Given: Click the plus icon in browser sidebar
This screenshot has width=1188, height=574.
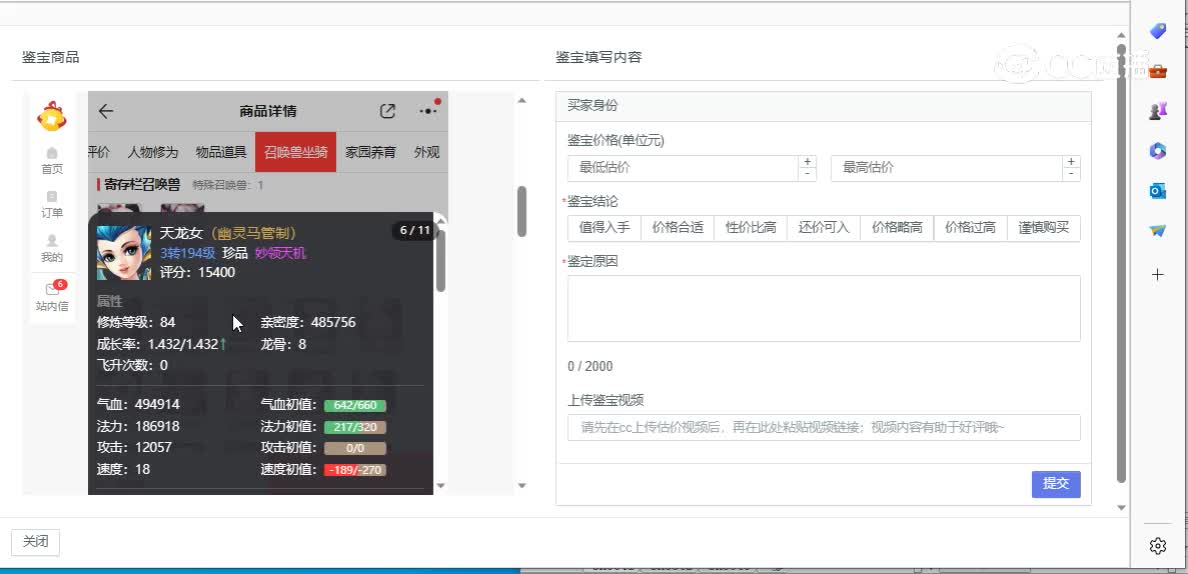Looking at the screenshot, I should click(1158, 275).
